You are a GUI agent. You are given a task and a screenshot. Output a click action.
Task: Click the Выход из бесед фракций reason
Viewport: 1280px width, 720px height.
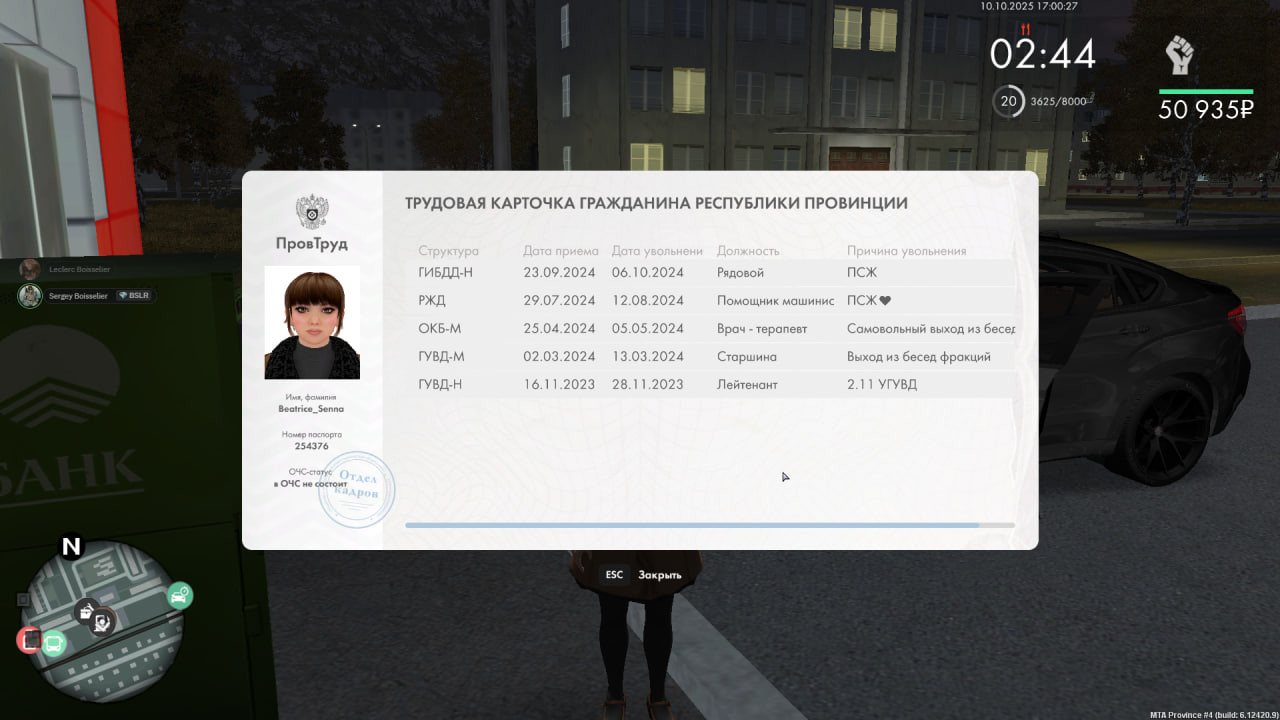coord(919,356)
